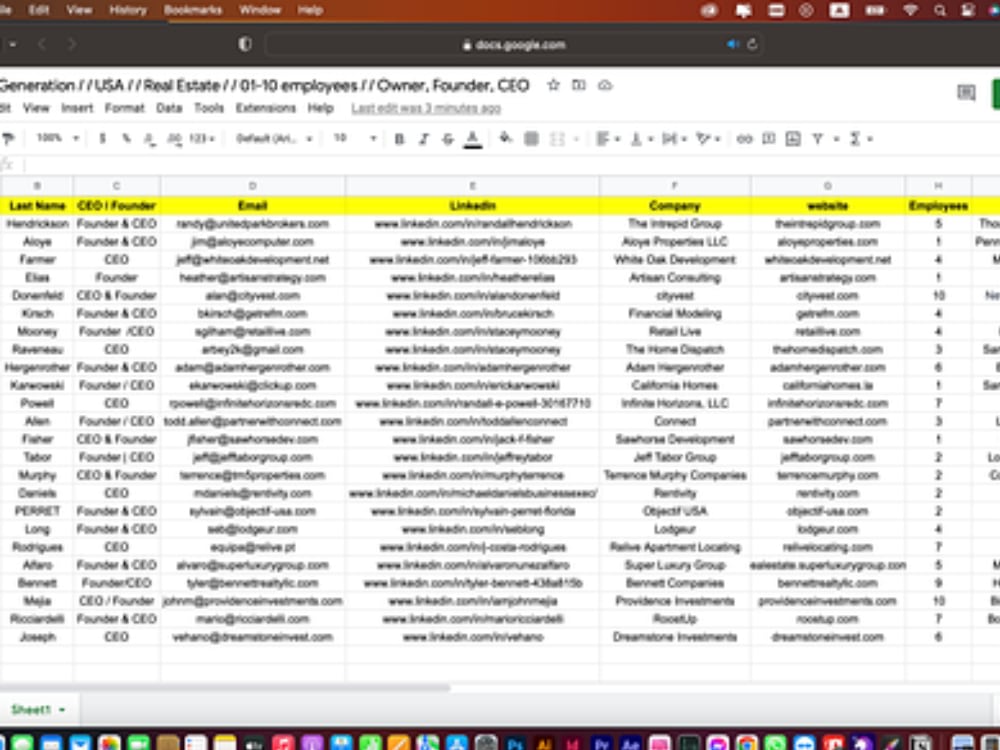Open the Tools menu

point(209,108)
